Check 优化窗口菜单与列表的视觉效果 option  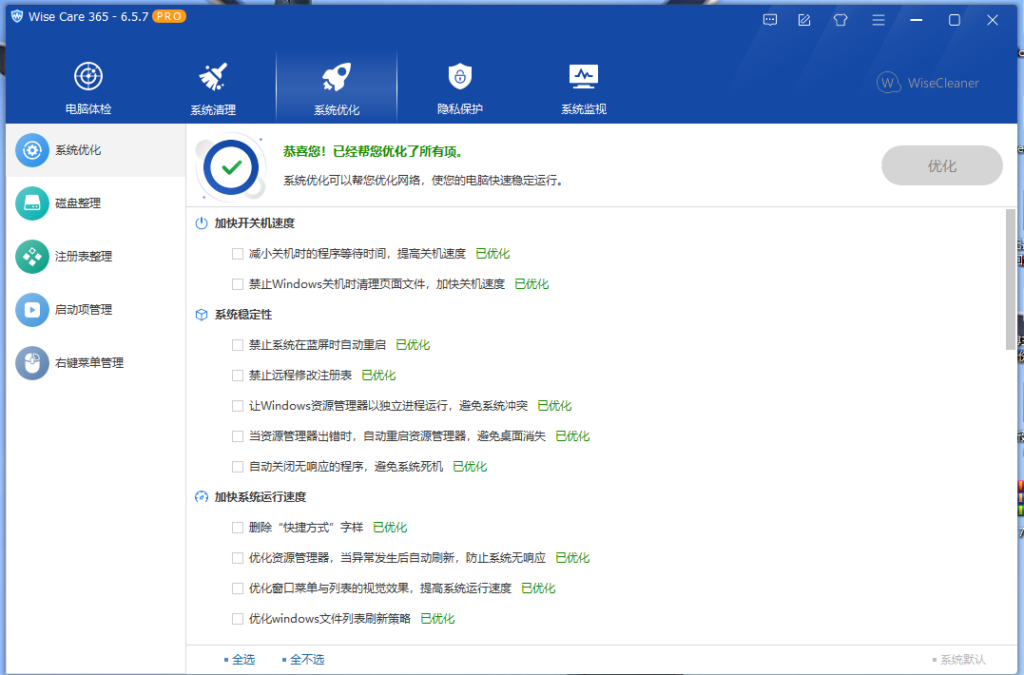(238, 588)
